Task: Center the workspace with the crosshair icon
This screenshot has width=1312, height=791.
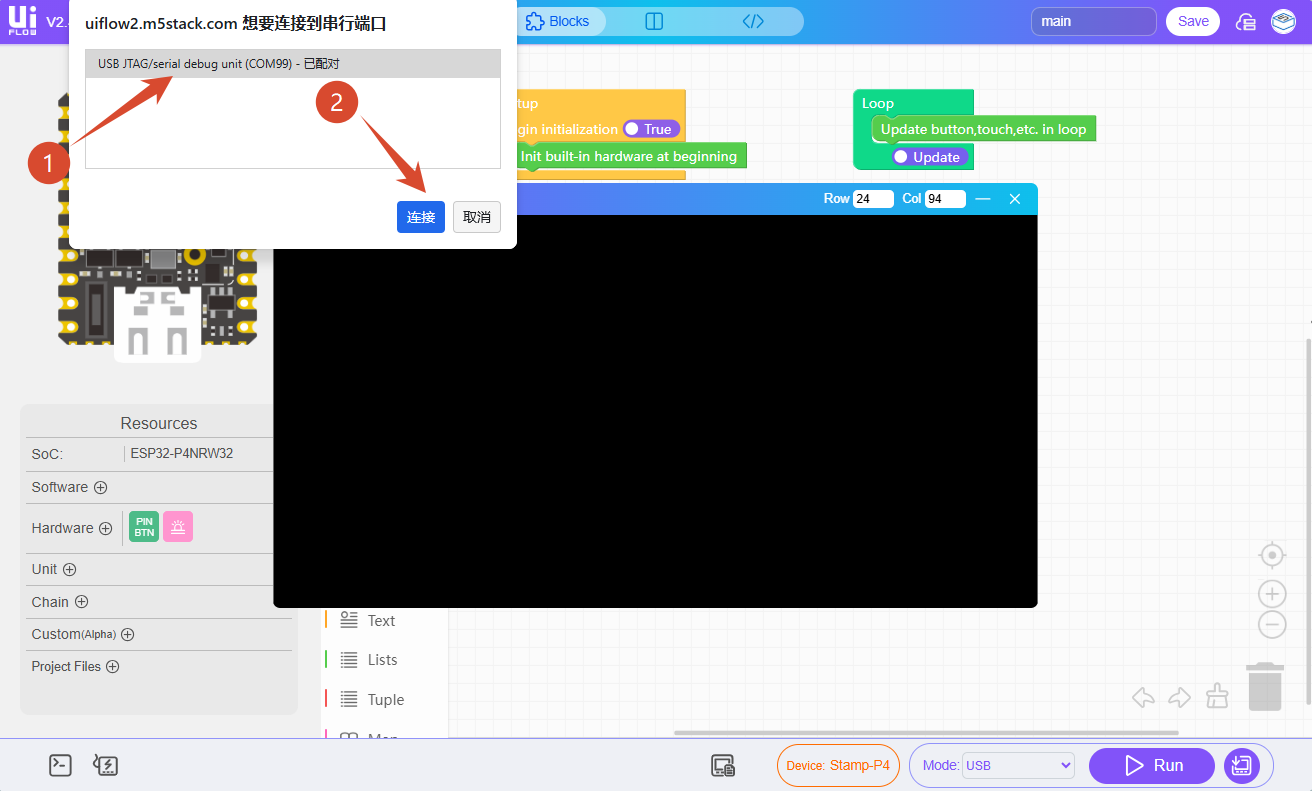Action: (x=1271, y=555)
